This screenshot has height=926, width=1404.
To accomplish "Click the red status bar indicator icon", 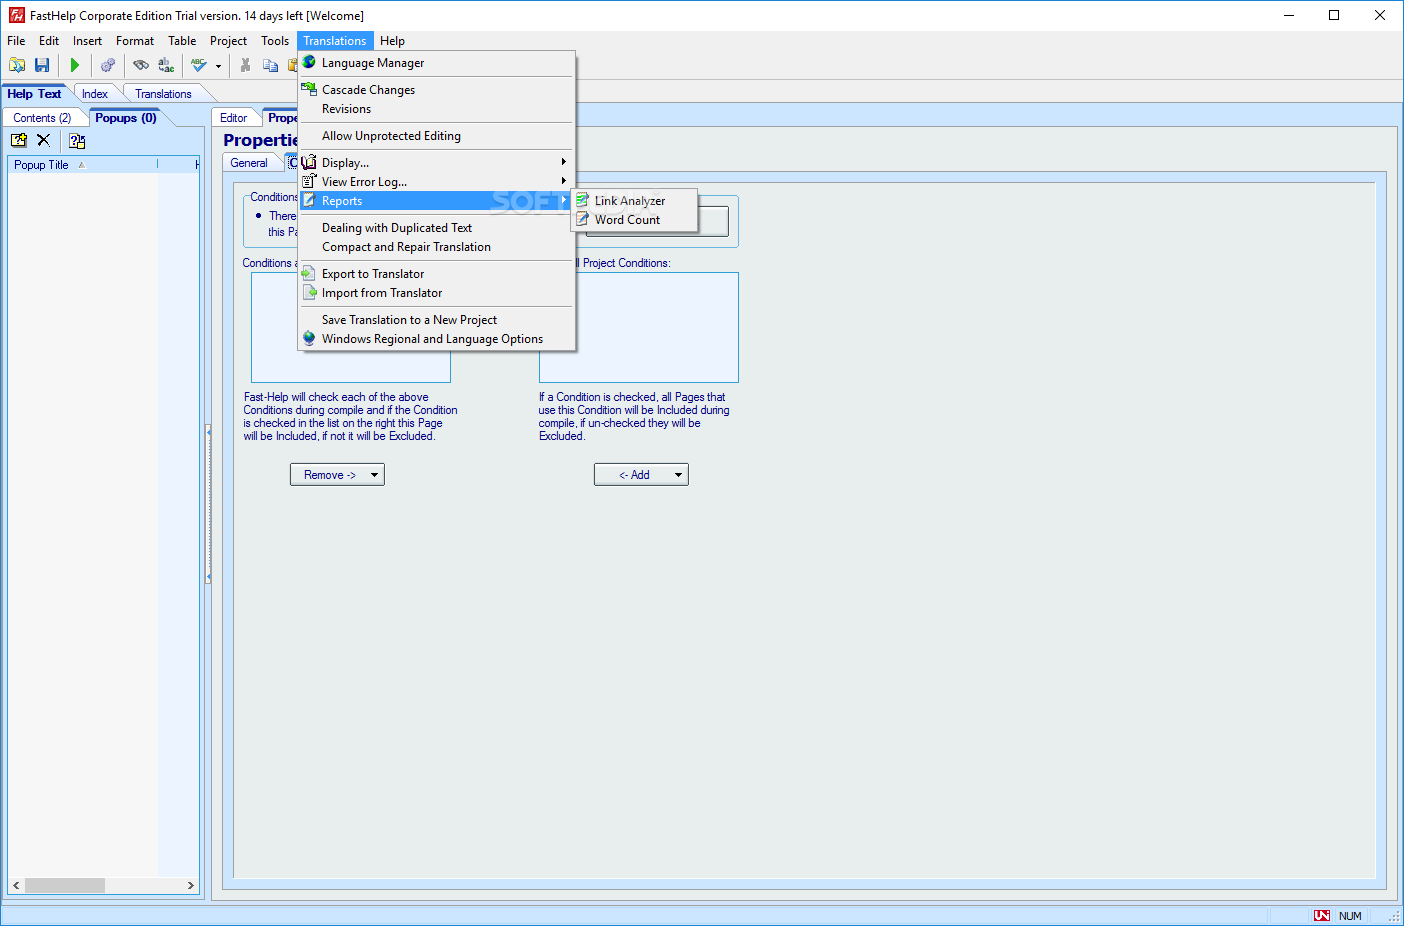I will click(1321, 915).
